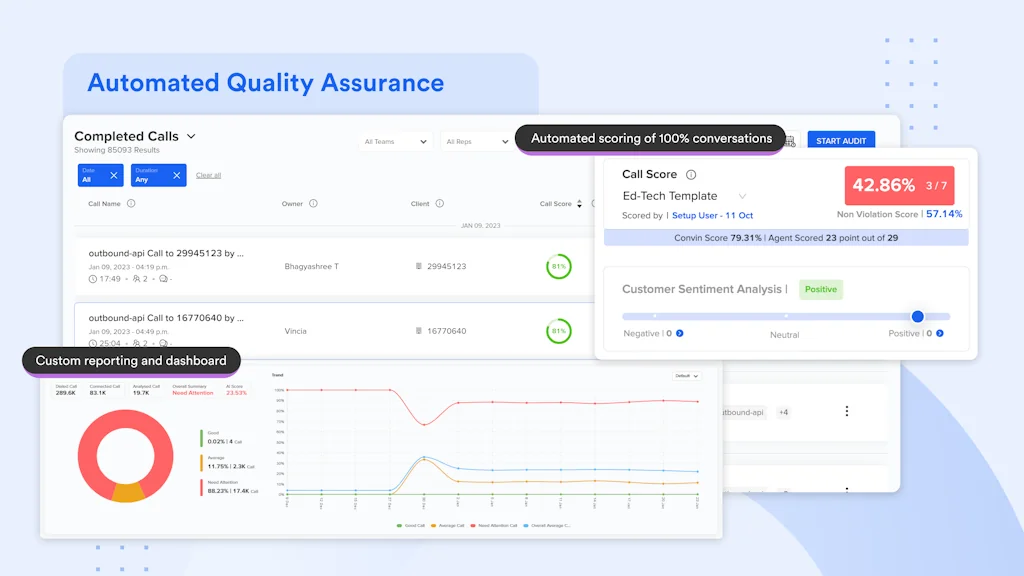Image resolution: width=1024 pixels, height=576 pixels.
Task: Click the Clear all filters link
Action: coord(208,175)
